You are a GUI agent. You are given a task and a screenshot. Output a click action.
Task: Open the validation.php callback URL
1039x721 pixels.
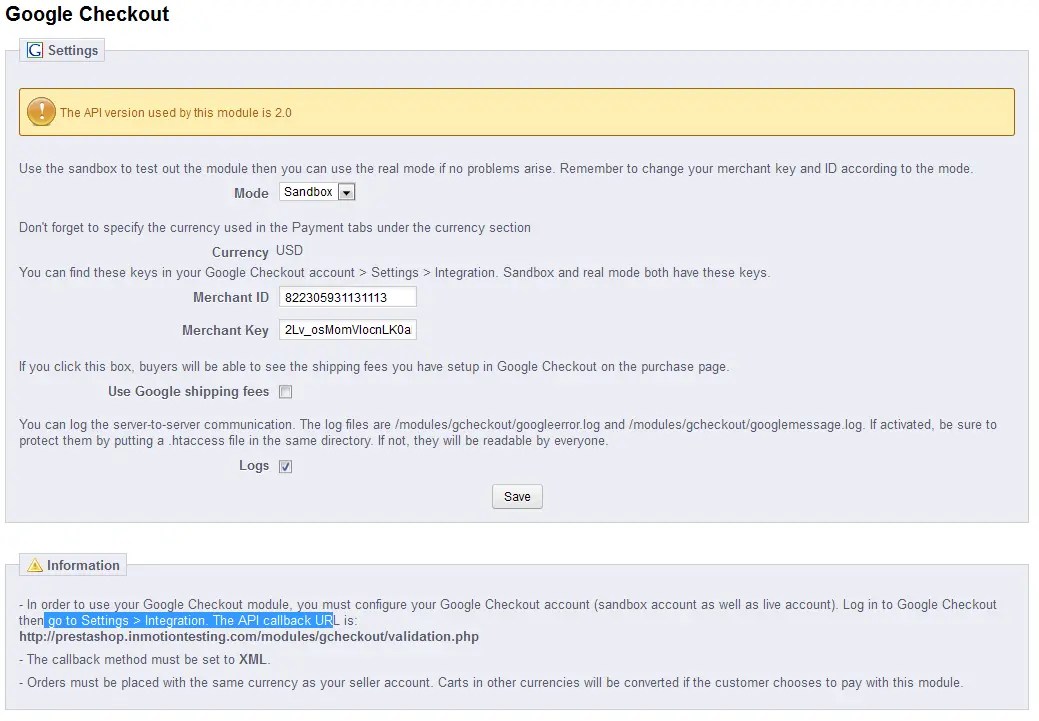248,636
